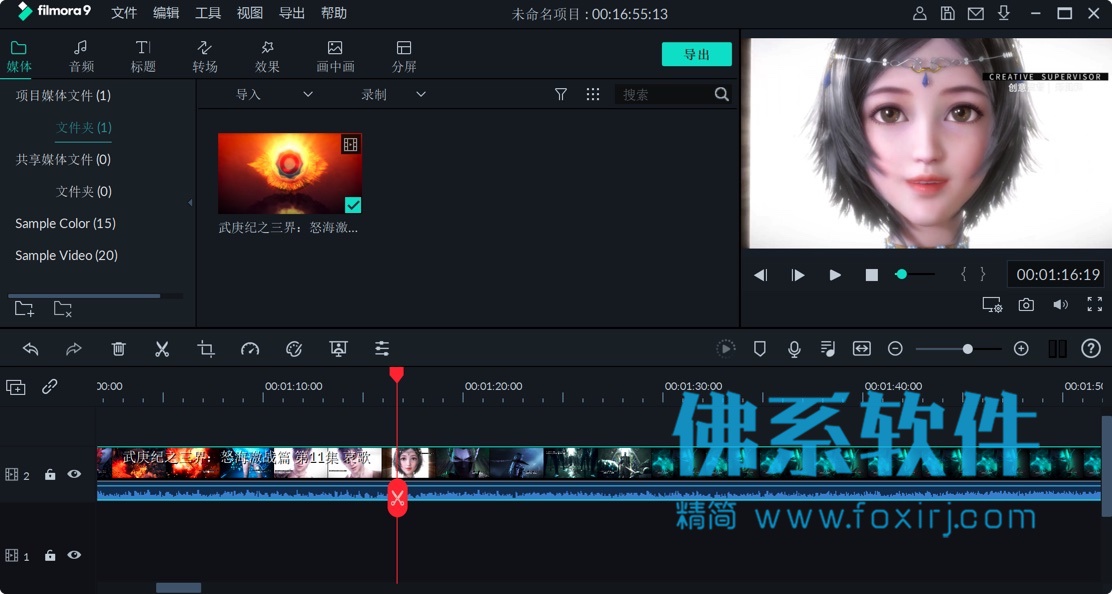Toggle track 2 lock icon

pos(50,474)
